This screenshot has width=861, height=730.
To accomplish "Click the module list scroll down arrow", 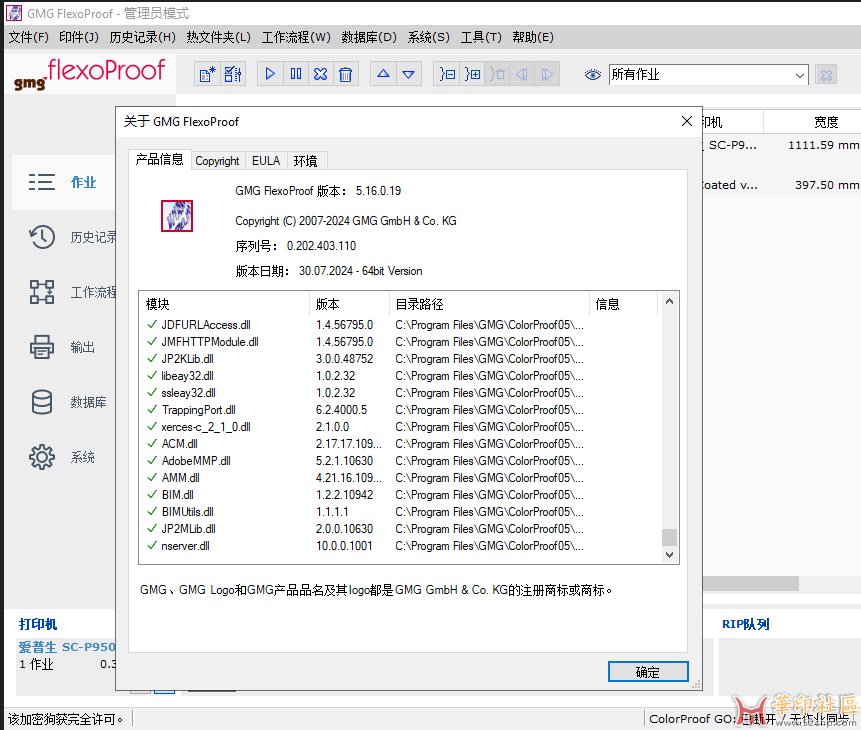I will point(669,554).
